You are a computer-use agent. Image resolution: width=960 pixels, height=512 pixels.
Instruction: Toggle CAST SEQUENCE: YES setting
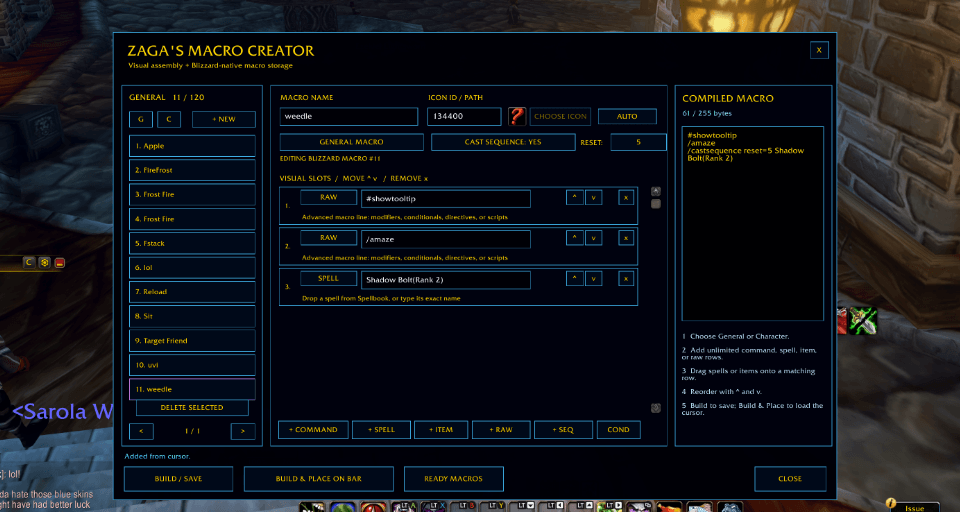(503, 142)
